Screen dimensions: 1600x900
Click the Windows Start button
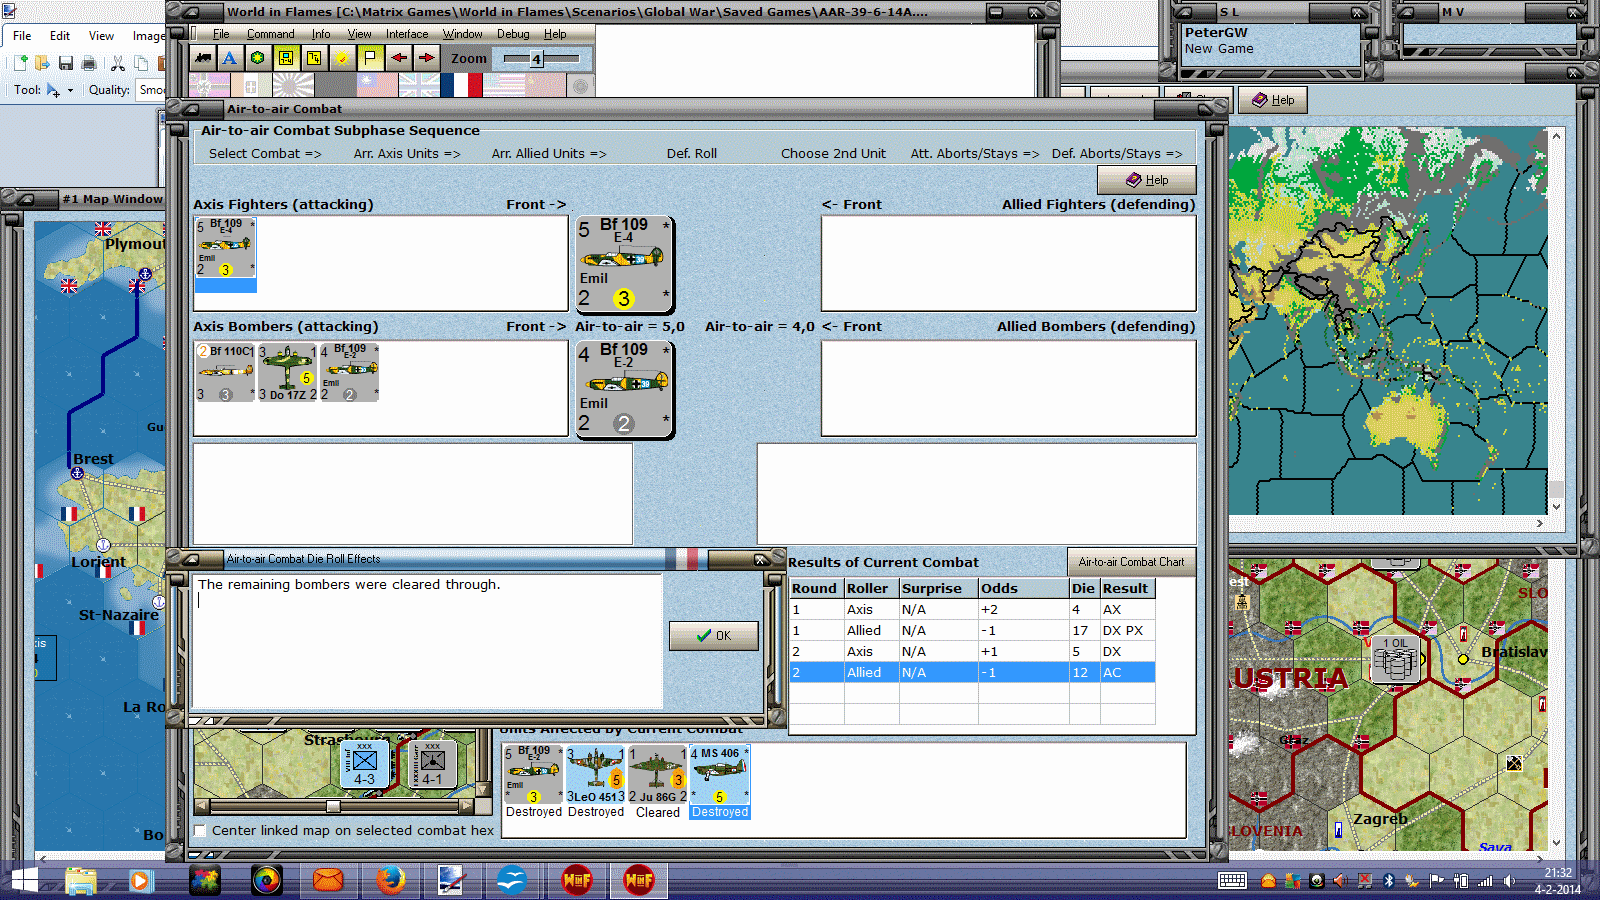point(23,880)
